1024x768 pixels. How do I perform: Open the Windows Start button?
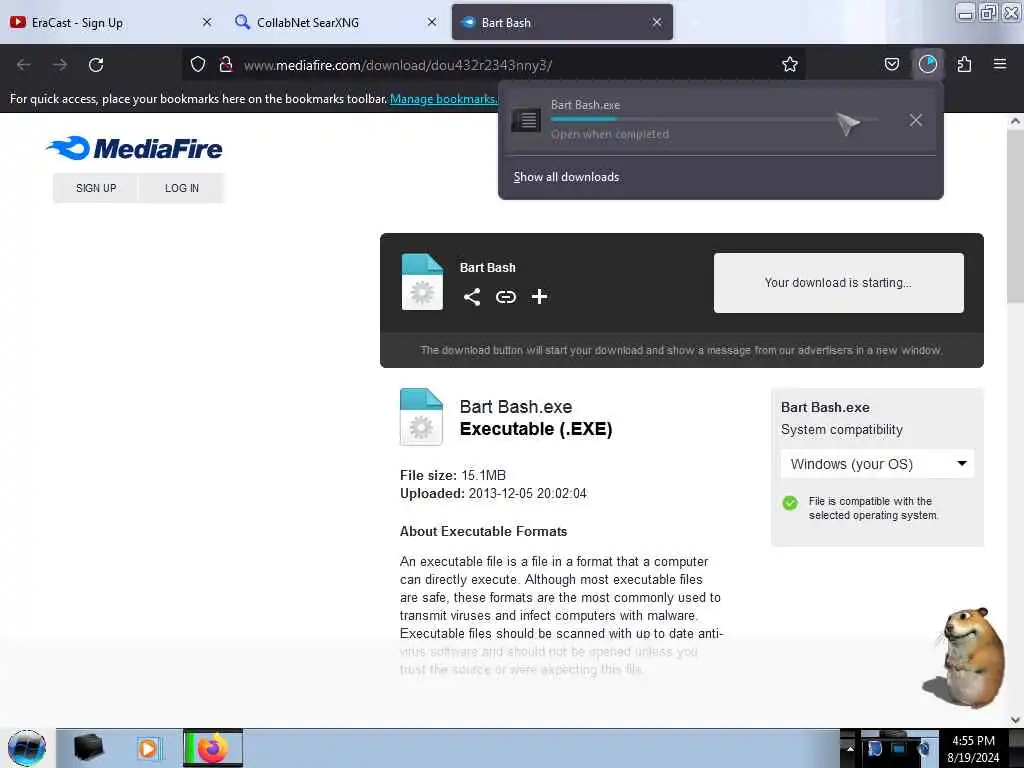(27, 748)
